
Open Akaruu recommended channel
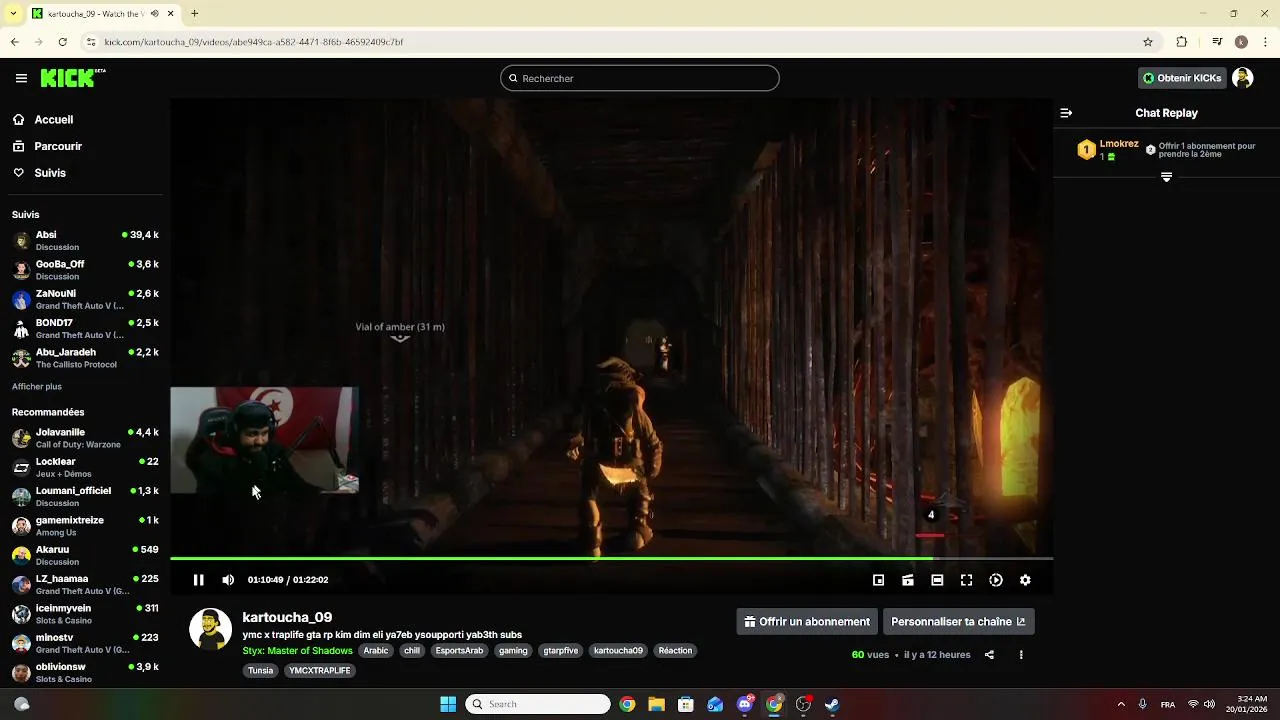pyautogui.click(x=85, y=555)
